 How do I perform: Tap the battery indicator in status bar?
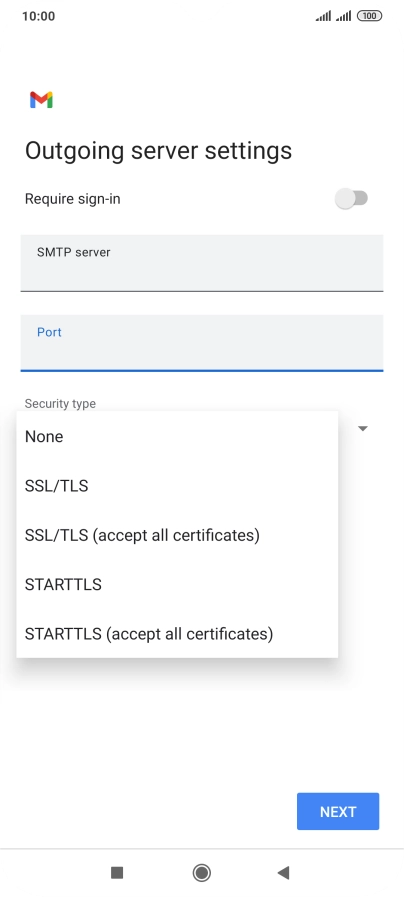click(x=369, y=16)
